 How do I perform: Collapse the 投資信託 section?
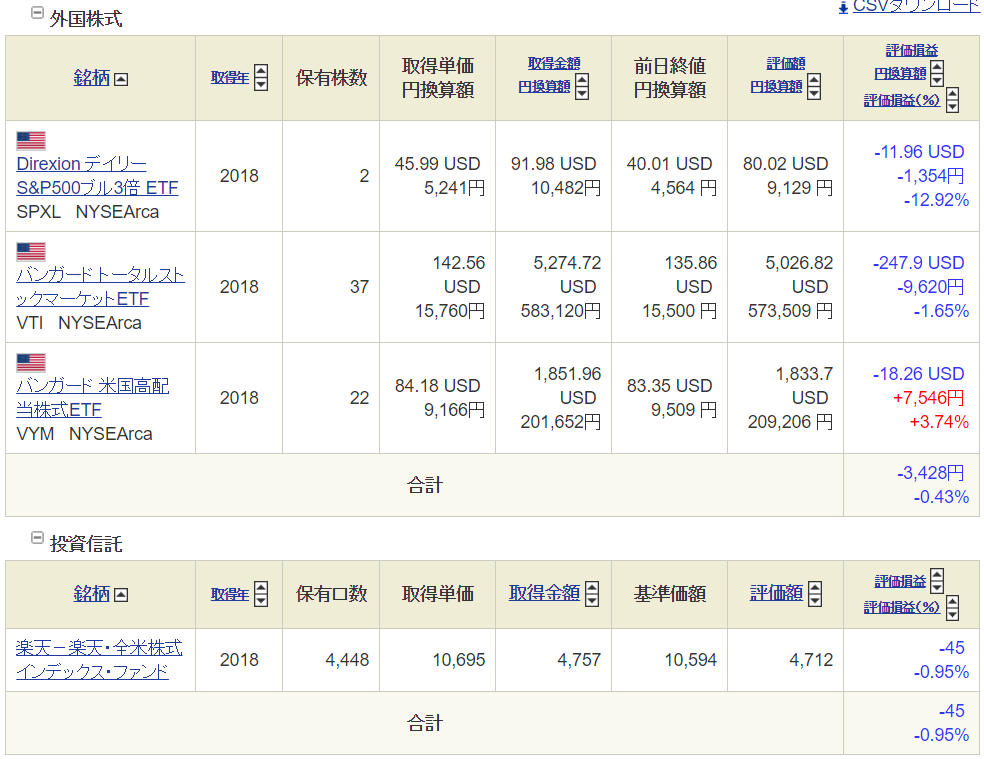37,537
